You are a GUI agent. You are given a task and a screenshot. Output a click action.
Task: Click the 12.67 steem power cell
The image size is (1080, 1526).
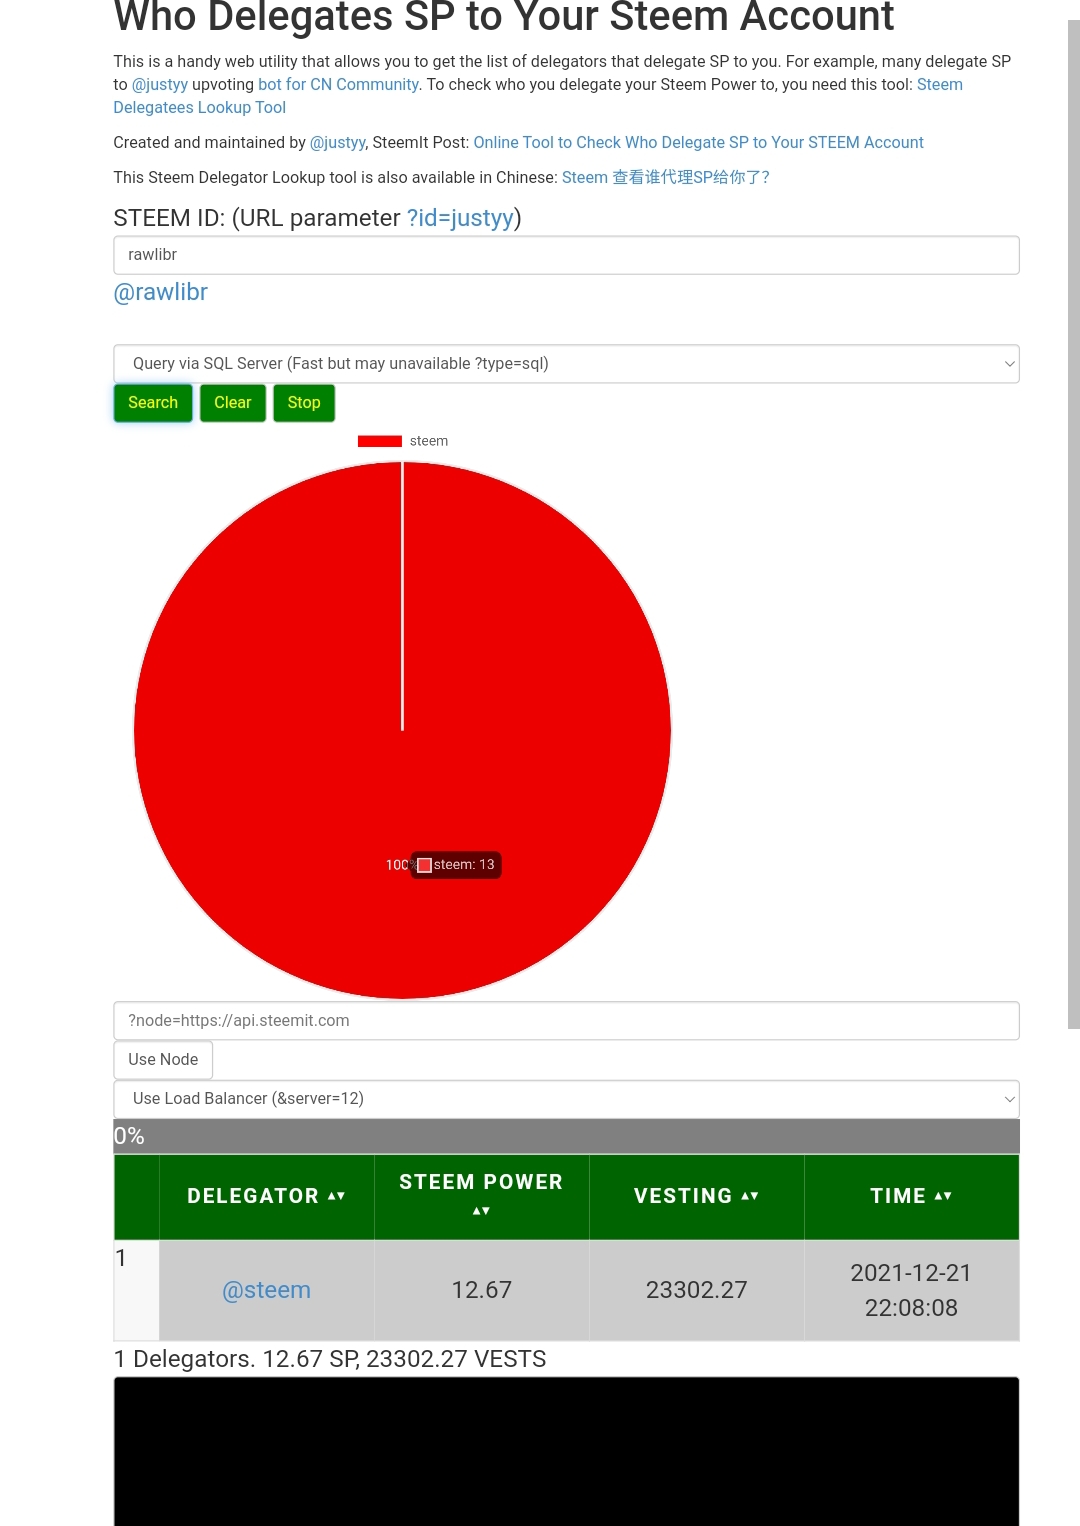click(x=481, y=1290)
